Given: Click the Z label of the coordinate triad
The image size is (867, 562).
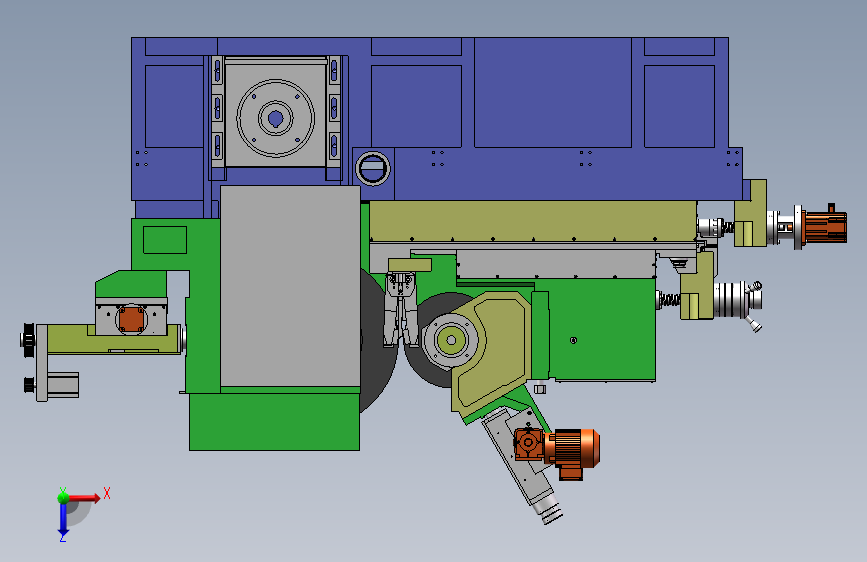Looking at the screenshot, I should [63, 538].
